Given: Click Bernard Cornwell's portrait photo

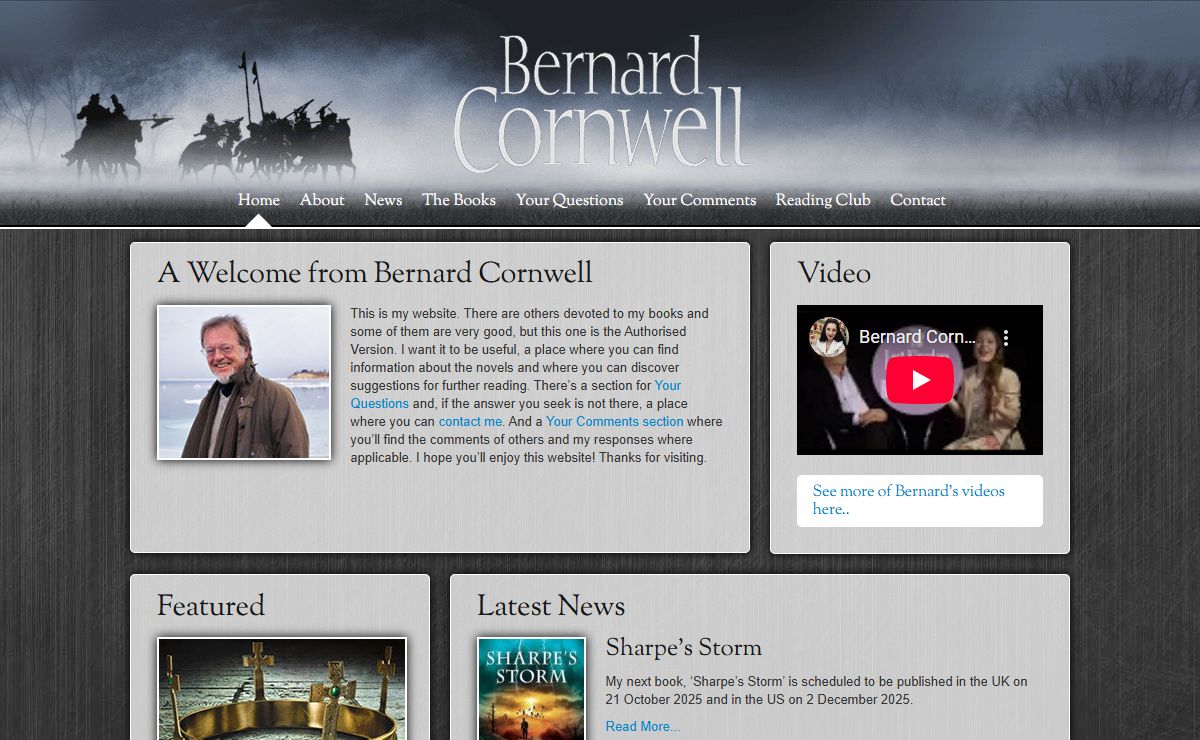Looking at the screenshot, I should pyautogui.click(x=244, y=383).
